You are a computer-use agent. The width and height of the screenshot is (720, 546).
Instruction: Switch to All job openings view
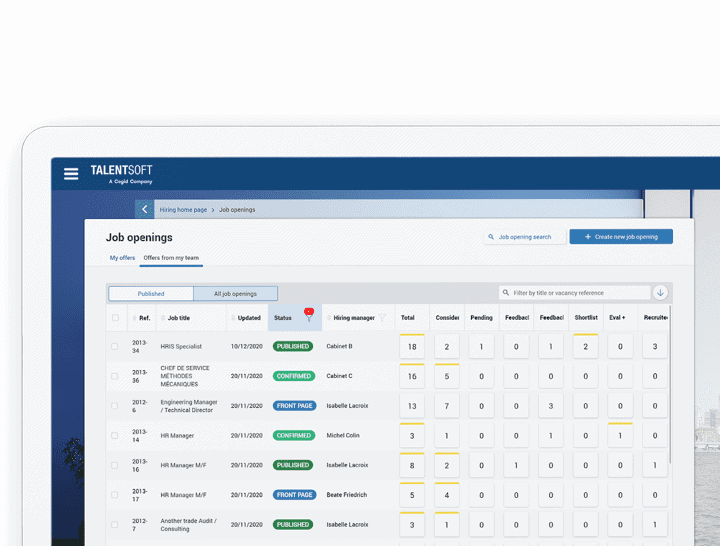point(235,294)
